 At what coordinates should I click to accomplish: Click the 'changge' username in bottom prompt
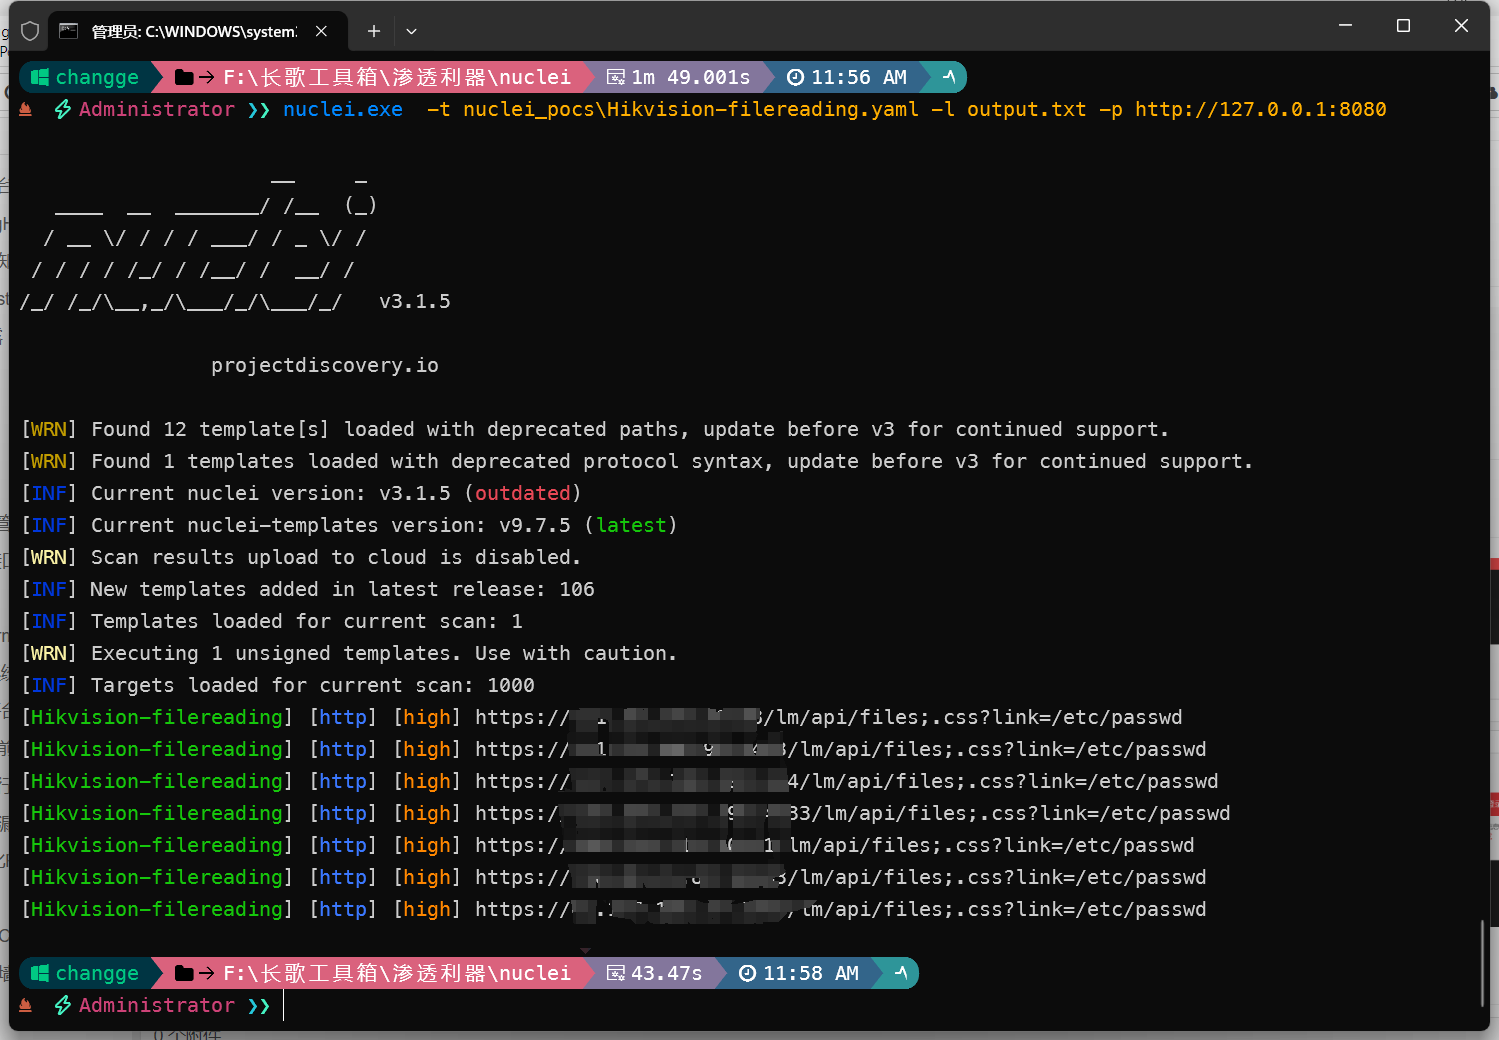coord(97,973)
